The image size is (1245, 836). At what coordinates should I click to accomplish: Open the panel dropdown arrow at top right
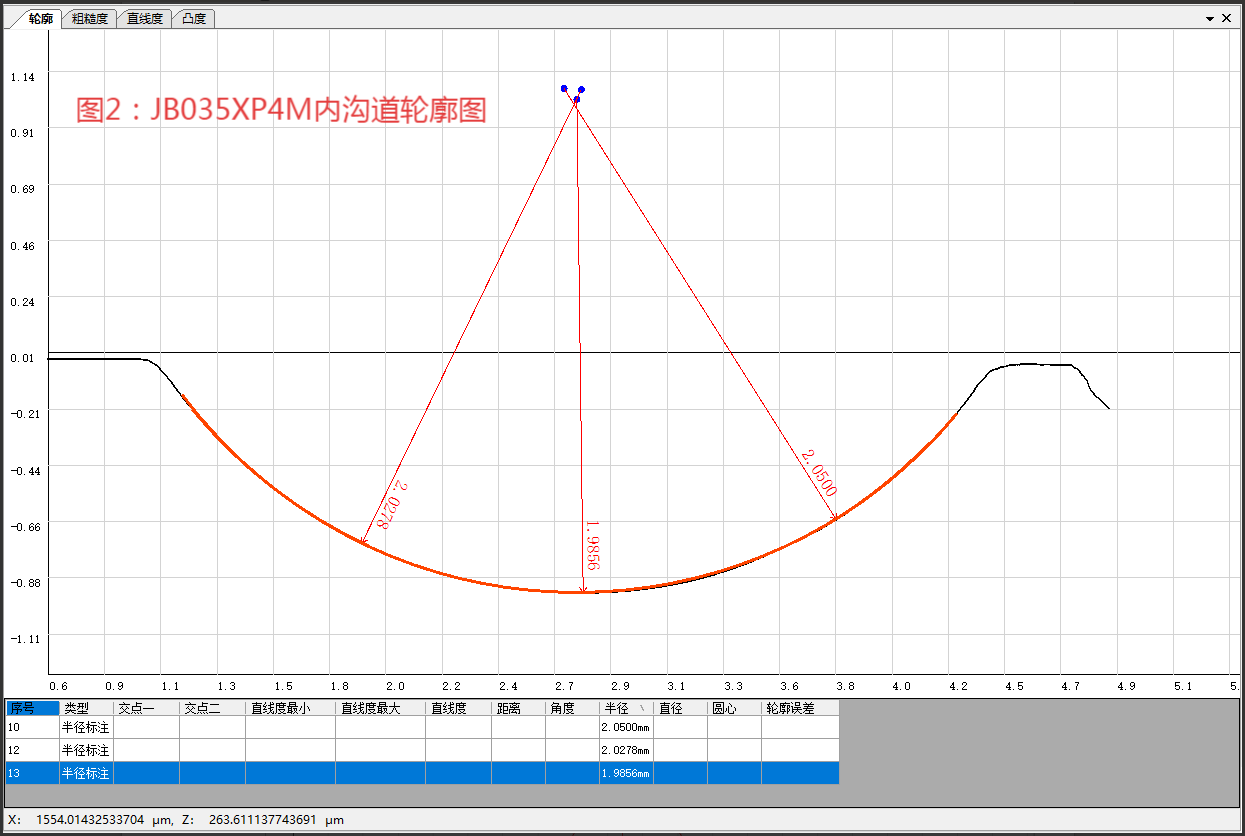(1210, 18)
